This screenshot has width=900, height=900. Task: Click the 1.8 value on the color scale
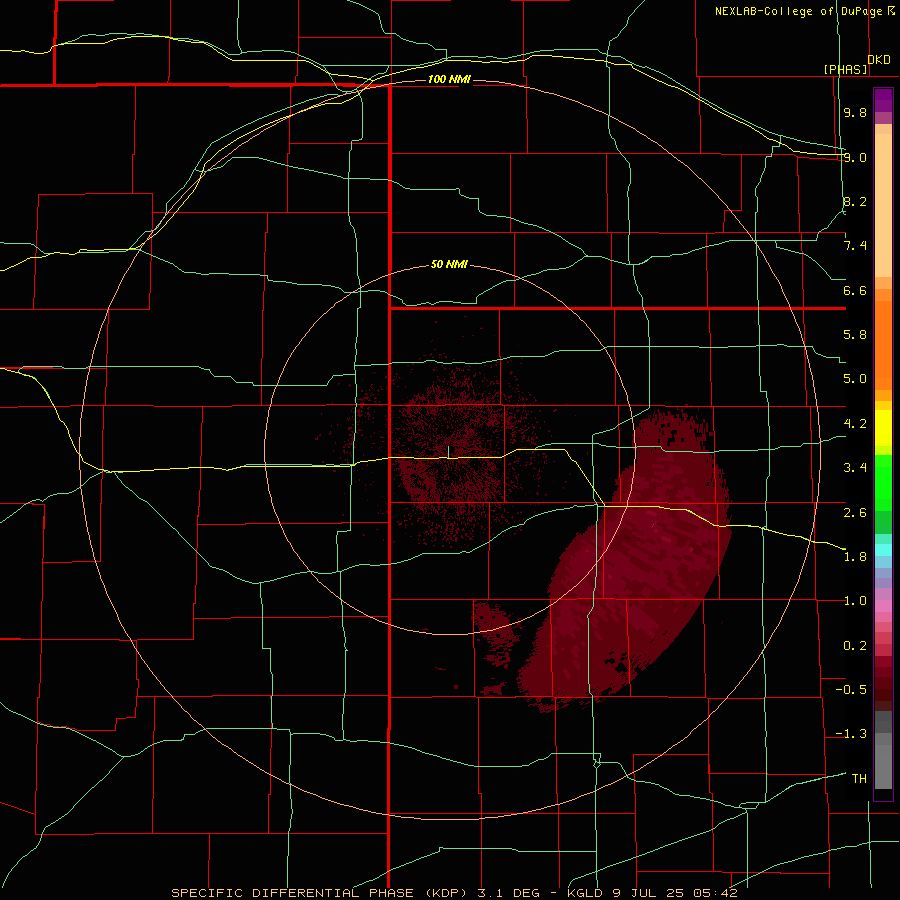click(x=855, y=557)
